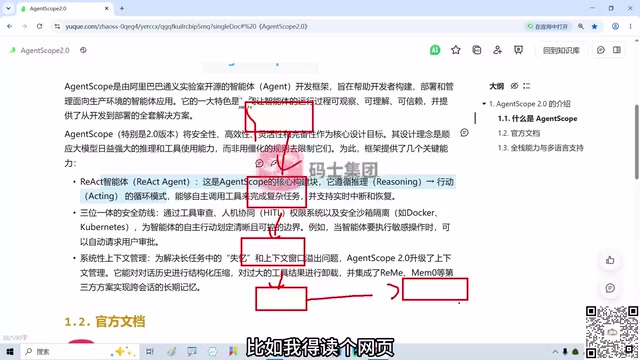Click the 1.2. 官方文档 section heading
The image size is (640, 360).
click(x=105, y=322)
